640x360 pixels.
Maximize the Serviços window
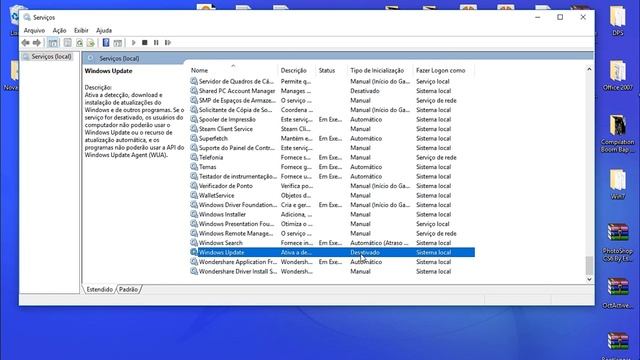tap(560, 17)
